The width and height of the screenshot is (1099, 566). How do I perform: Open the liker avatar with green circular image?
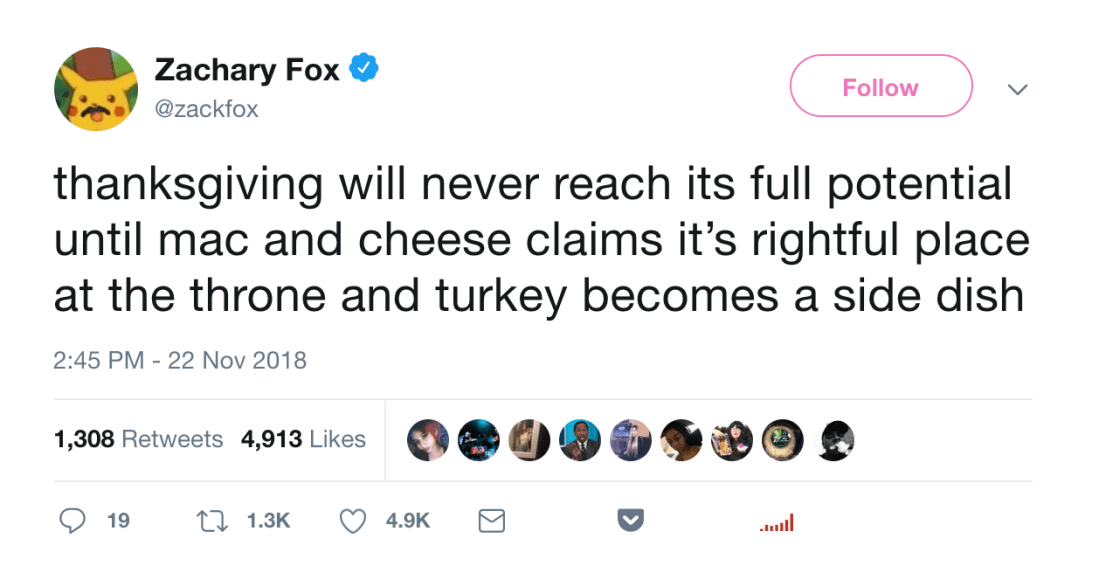(782, 439)
